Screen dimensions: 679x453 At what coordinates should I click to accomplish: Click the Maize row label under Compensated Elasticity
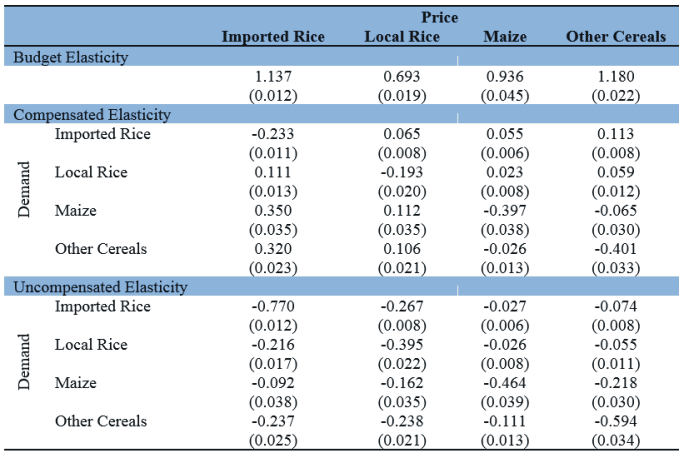75,211
